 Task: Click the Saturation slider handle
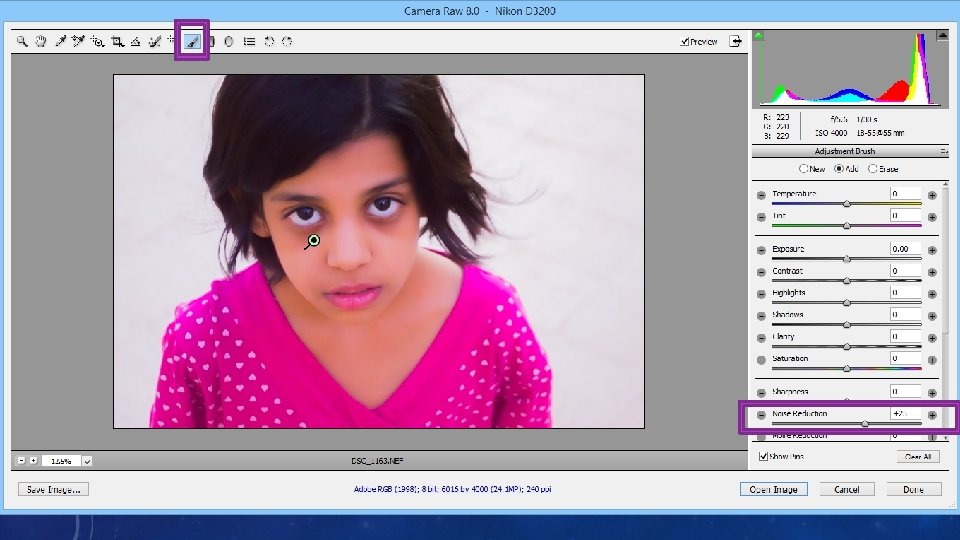tap(847, 369)
